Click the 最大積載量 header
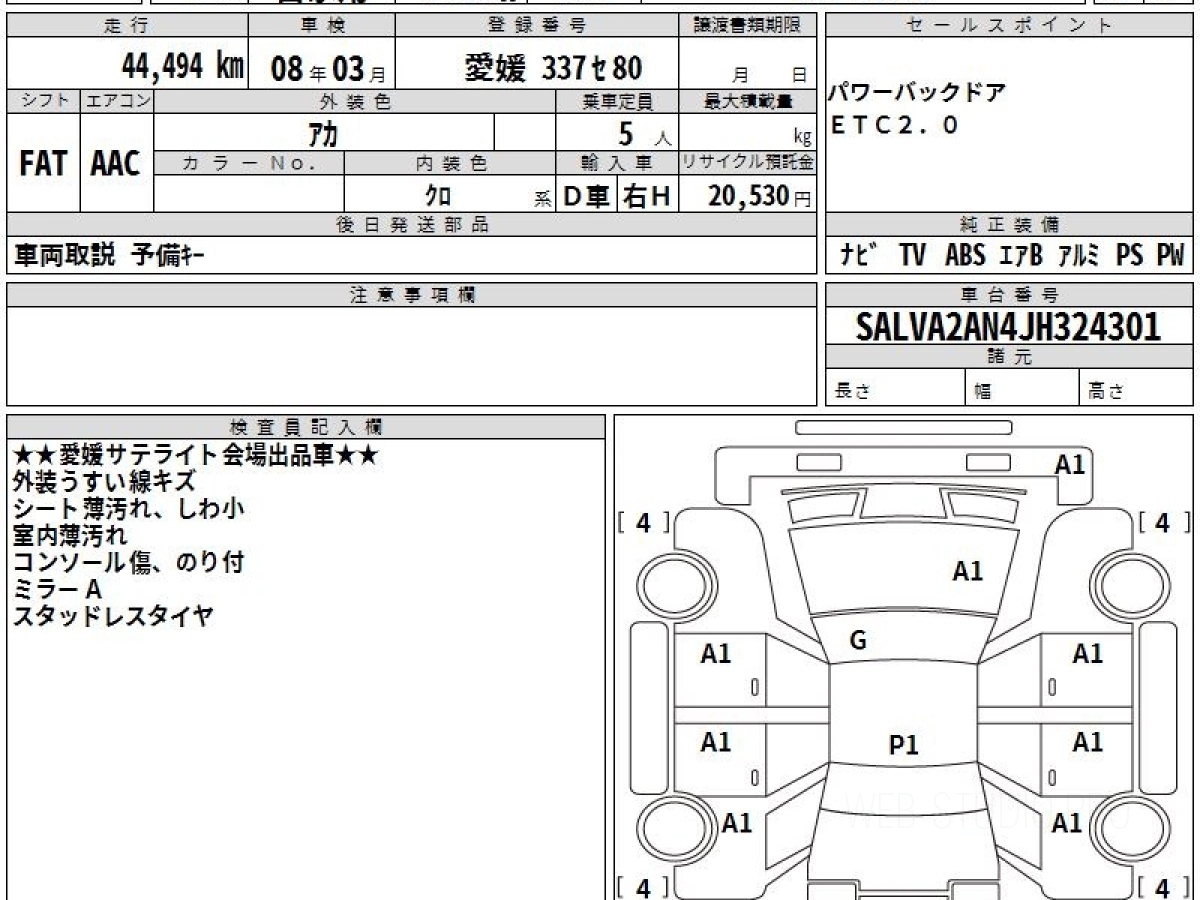 pyautogui.click(x=747, y=101)
